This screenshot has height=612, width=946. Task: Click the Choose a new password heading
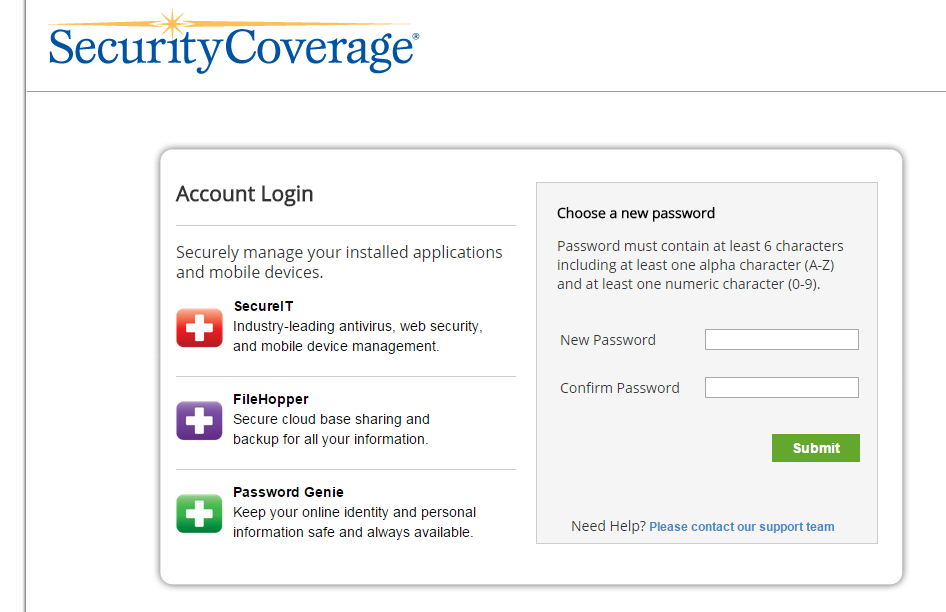click(636, 213)
